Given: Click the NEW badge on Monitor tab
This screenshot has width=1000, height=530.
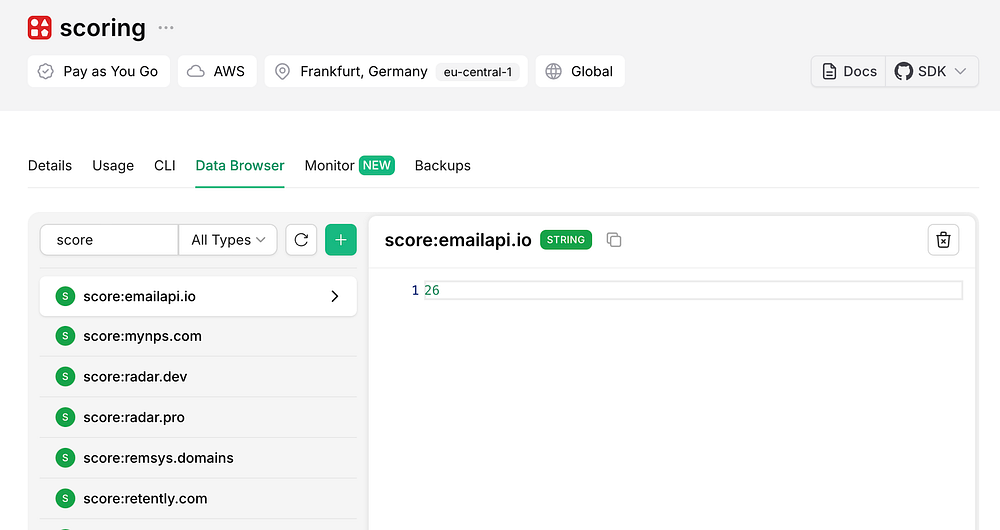Looking at the screenshot, I should [x=376, y=166].
